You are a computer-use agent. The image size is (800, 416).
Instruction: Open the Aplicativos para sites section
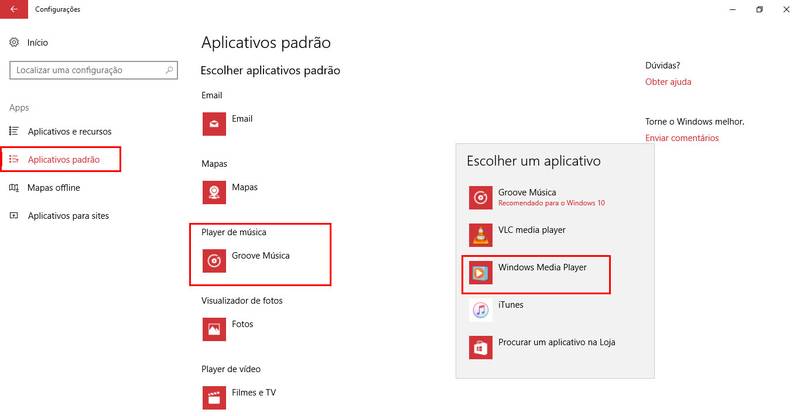(68, 215)
